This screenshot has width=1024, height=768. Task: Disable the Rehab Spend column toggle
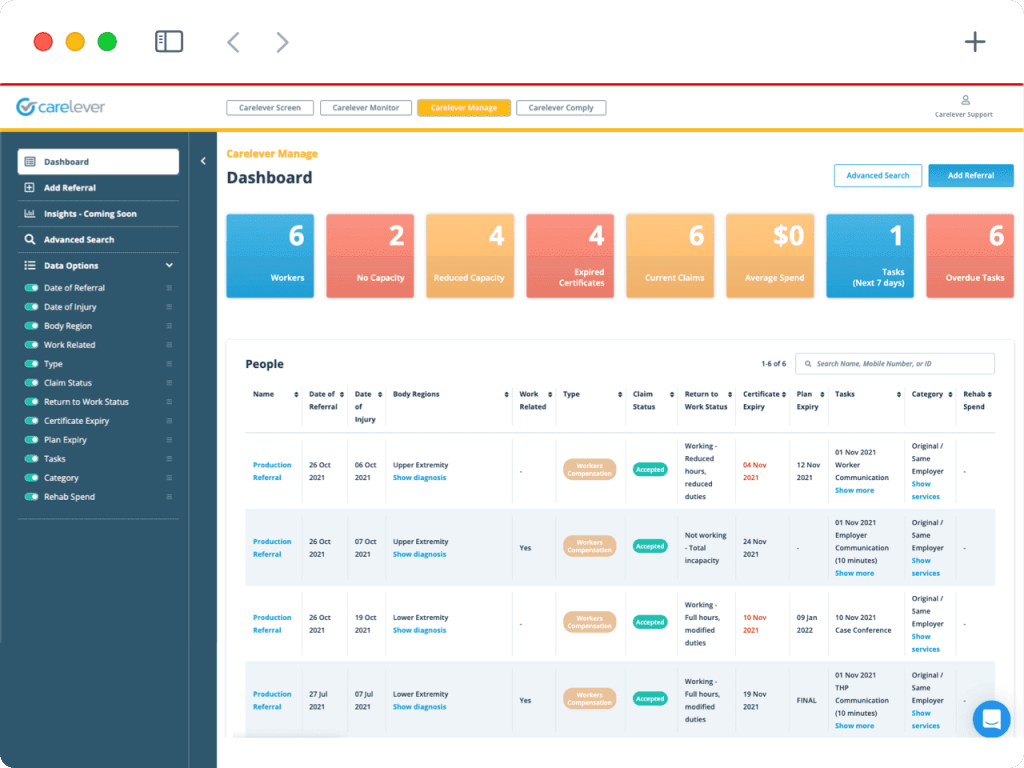point(31,496)
